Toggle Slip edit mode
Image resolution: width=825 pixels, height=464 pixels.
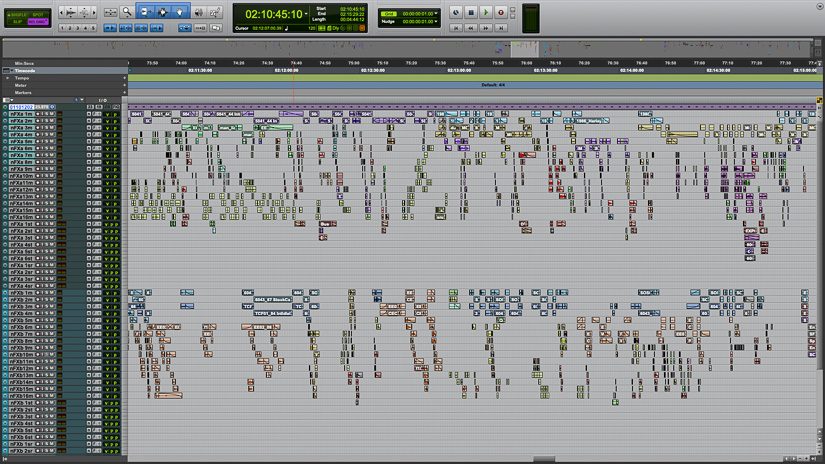click(15, 20)
